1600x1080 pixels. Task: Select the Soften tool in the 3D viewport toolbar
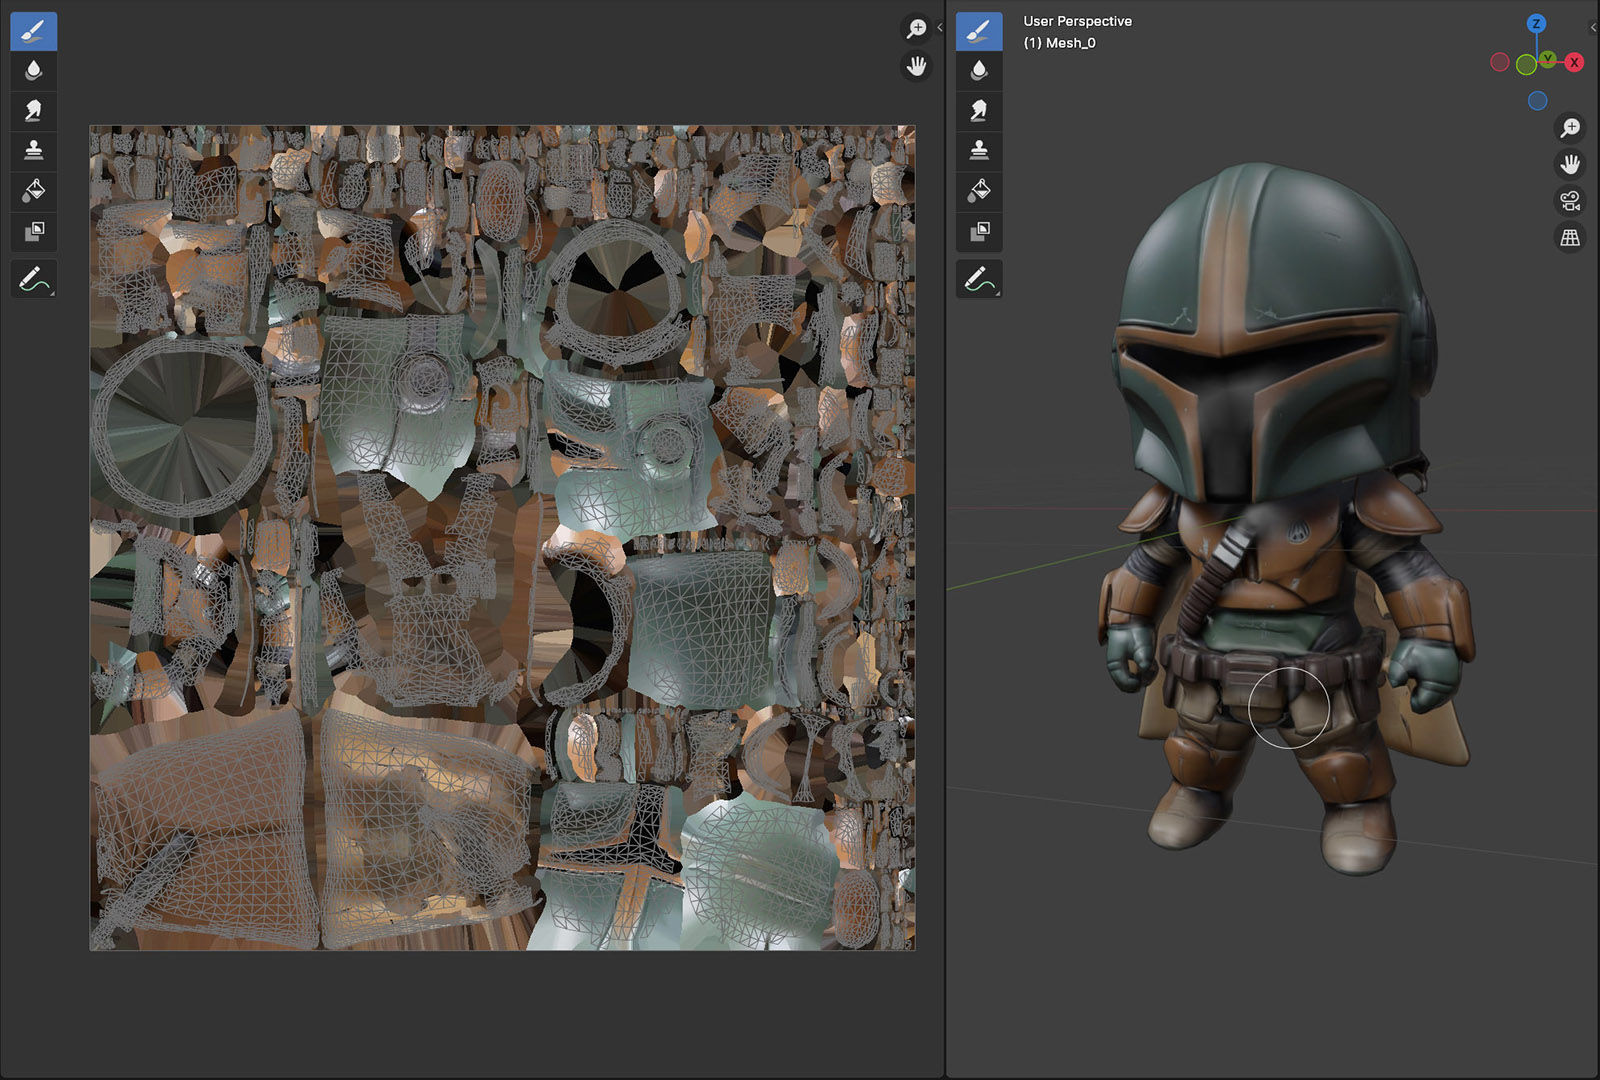pyautogui.click(x=979, y=71)
